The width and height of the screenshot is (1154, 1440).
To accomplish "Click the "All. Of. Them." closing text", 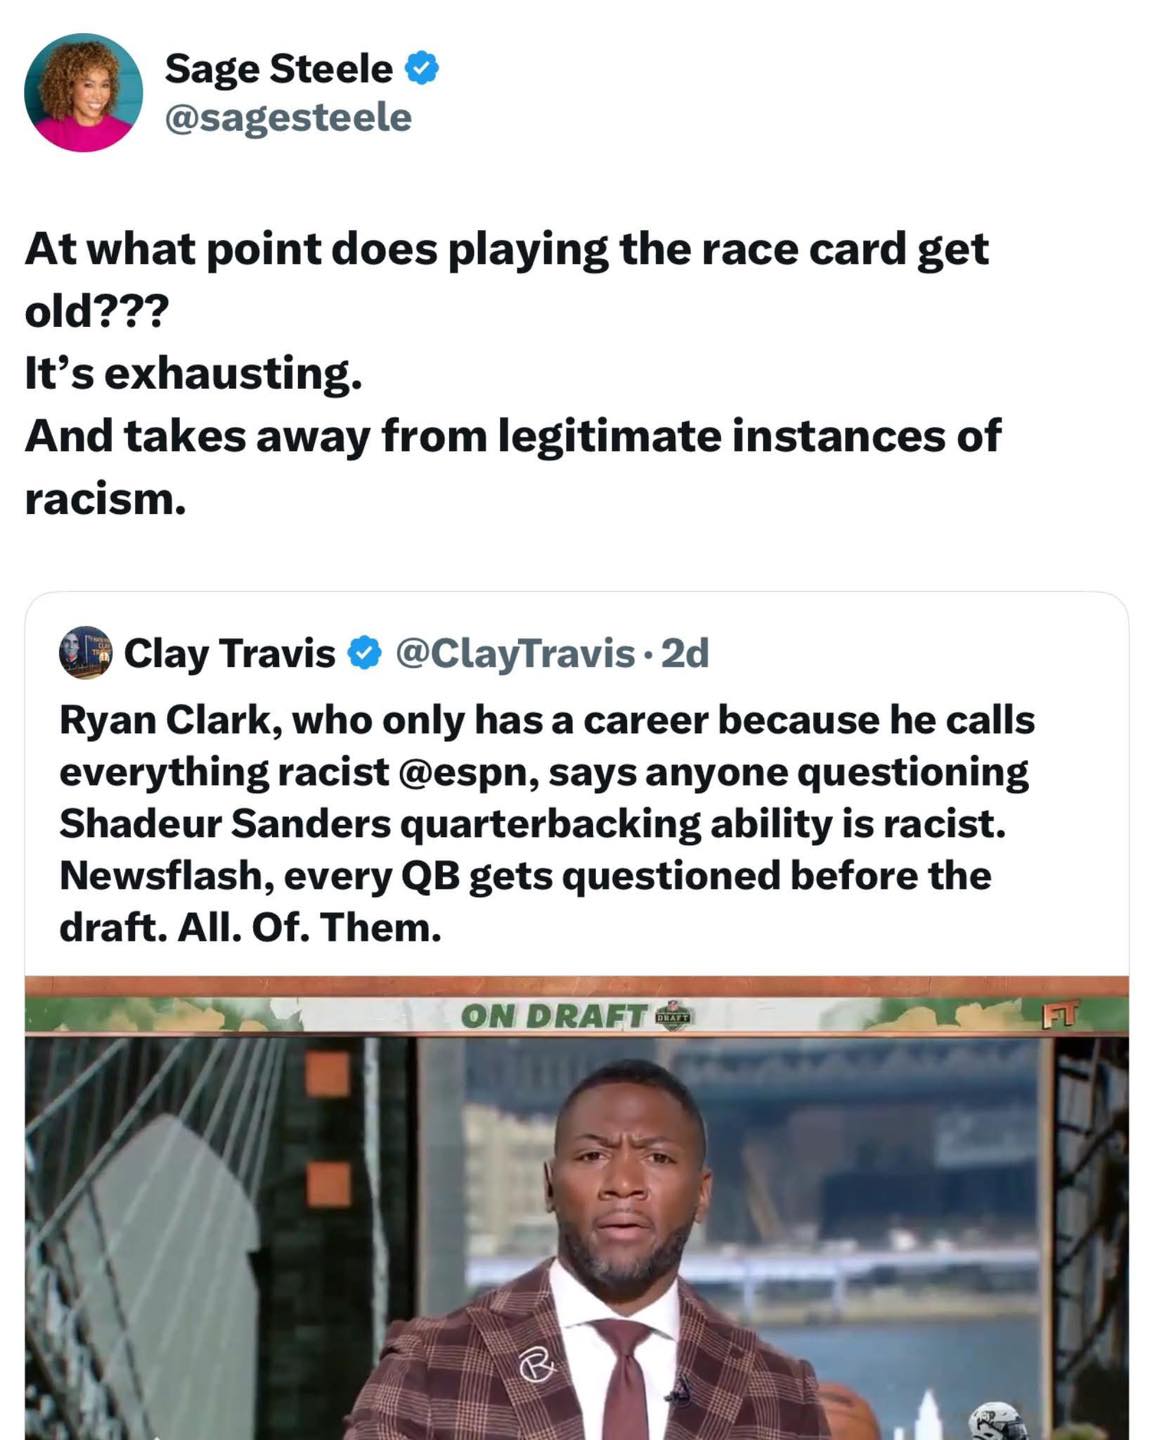I will tap(310, 928).
